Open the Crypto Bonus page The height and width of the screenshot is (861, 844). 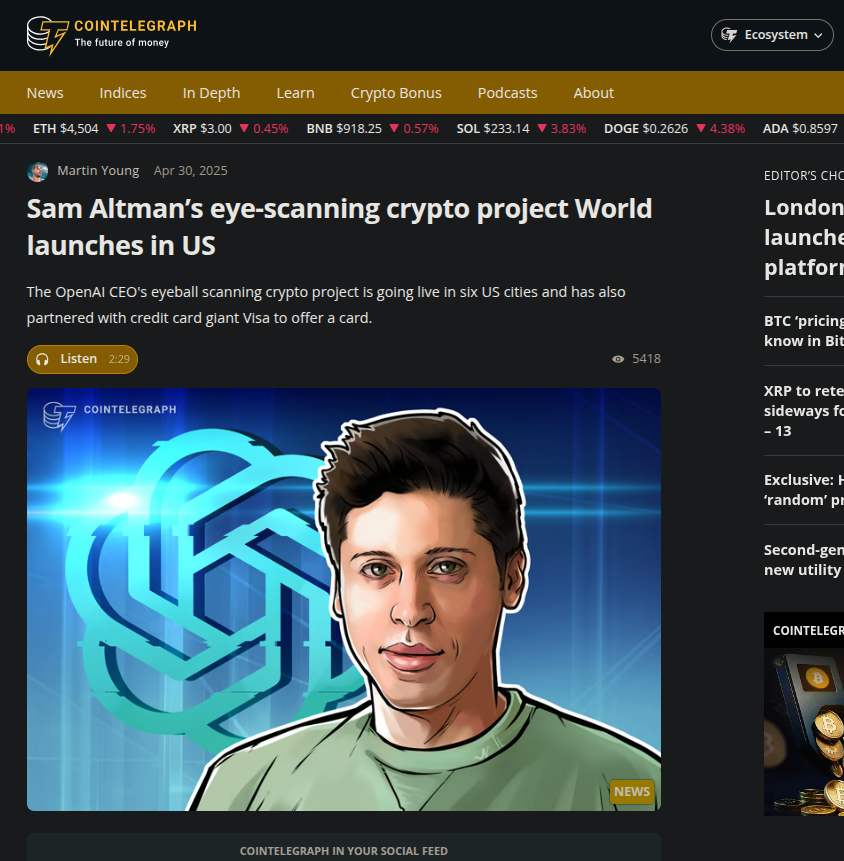396,93
